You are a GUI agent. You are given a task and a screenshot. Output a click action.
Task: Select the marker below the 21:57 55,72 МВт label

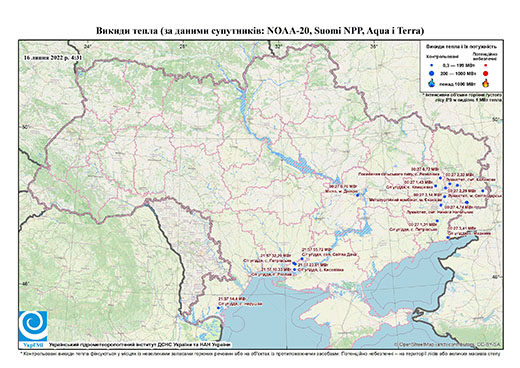[x=302, y=259]
